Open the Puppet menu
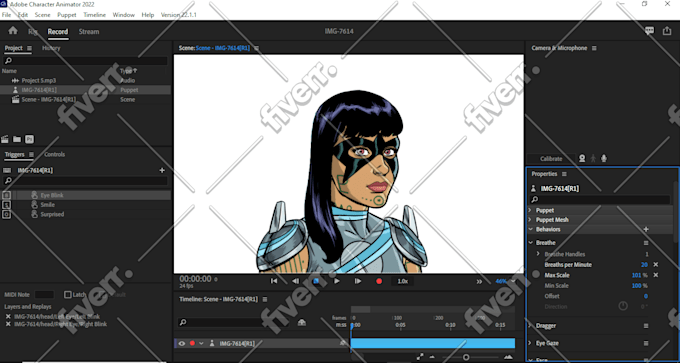The image size is (680, 363). (66, 15)
